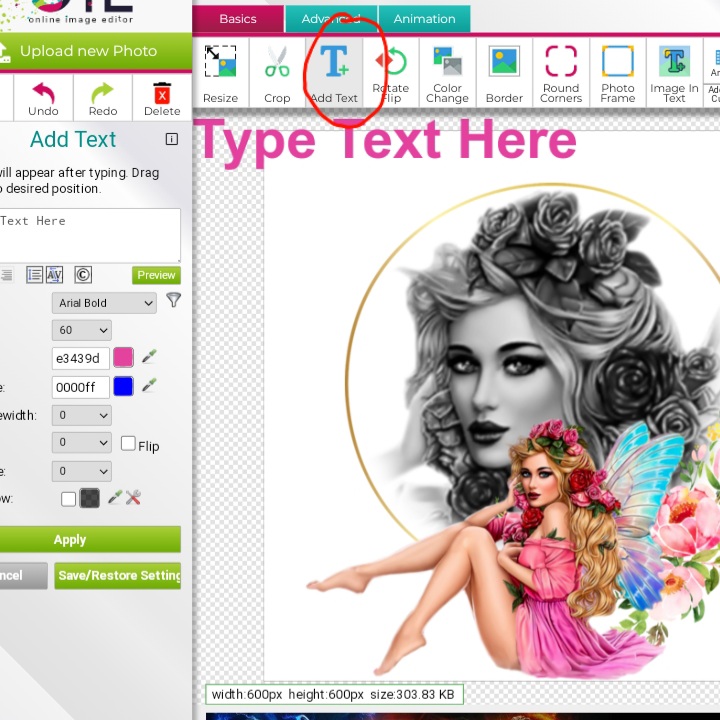Toggle the shadow checkbox

point(68,499)
